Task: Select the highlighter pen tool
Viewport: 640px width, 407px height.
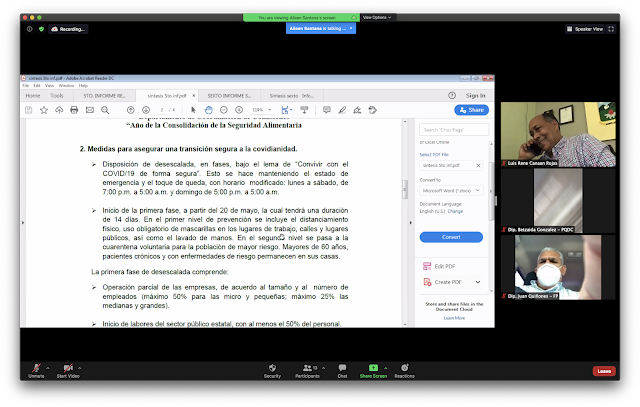Action: [342, 110]
